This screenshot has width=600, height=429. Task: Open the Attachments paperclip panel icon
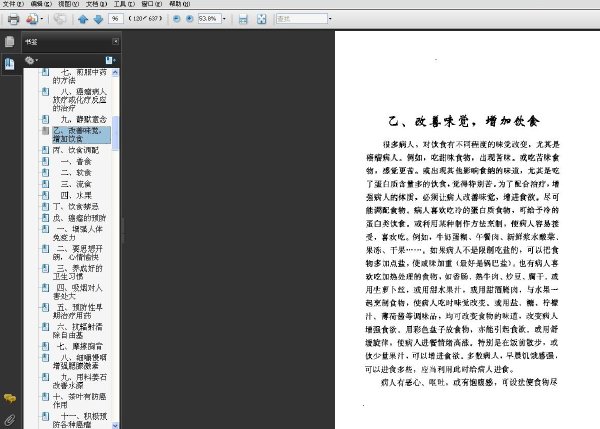click(10, 420)
